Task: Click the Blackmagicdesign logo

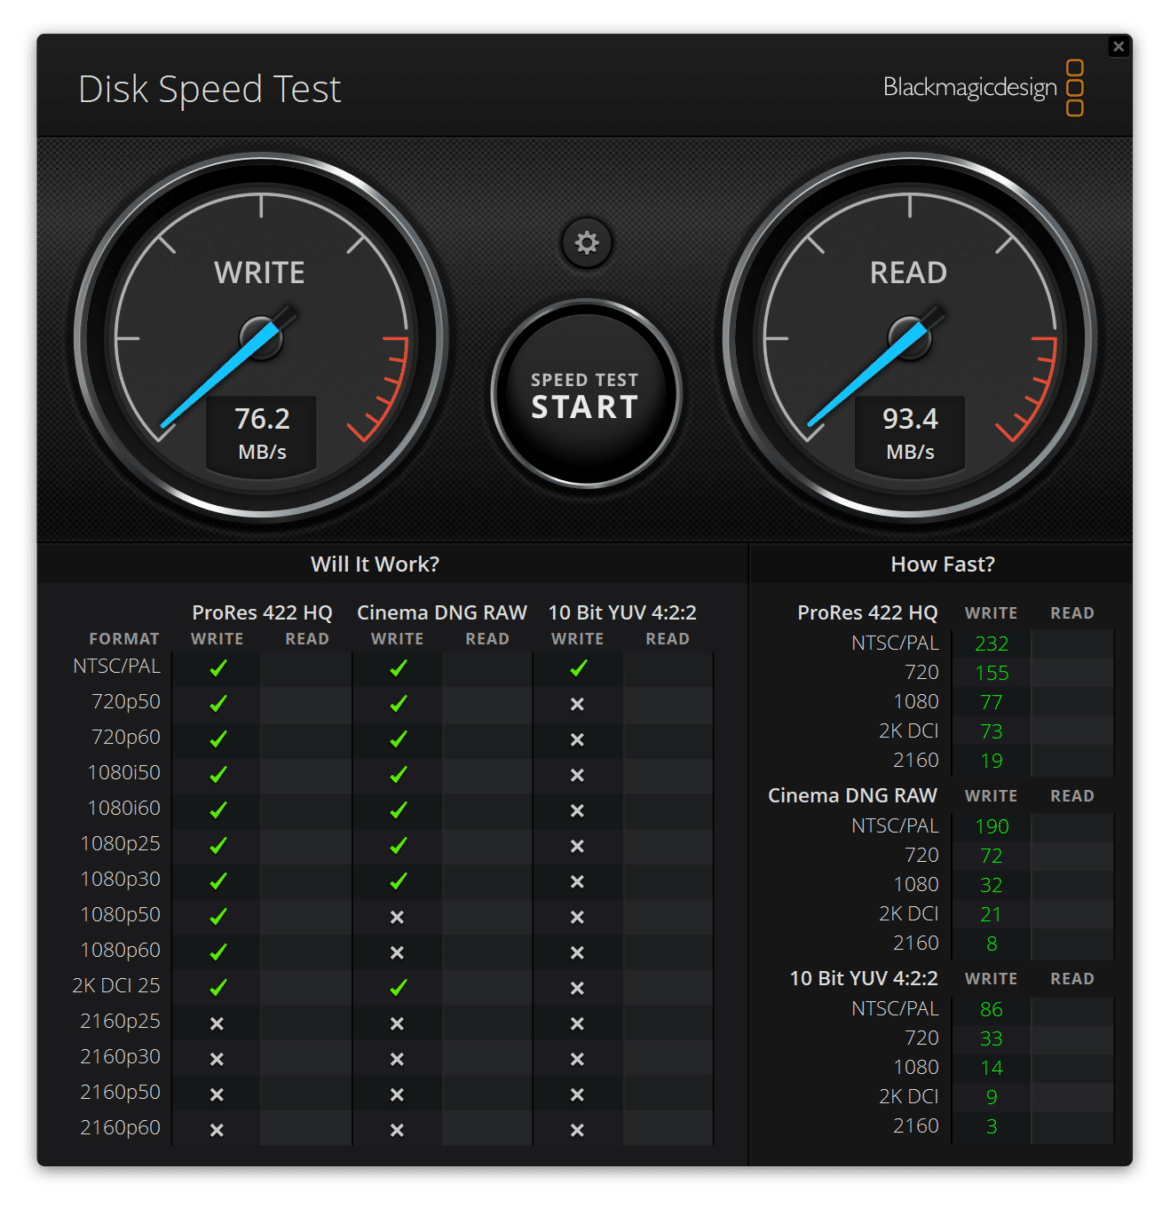Action: coord(983,88)
